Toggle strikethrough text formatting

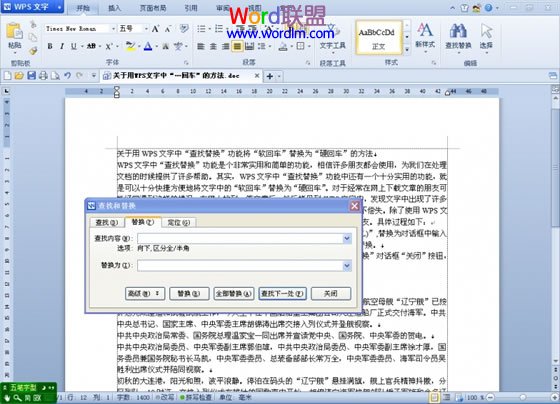(x=91, y=46)
